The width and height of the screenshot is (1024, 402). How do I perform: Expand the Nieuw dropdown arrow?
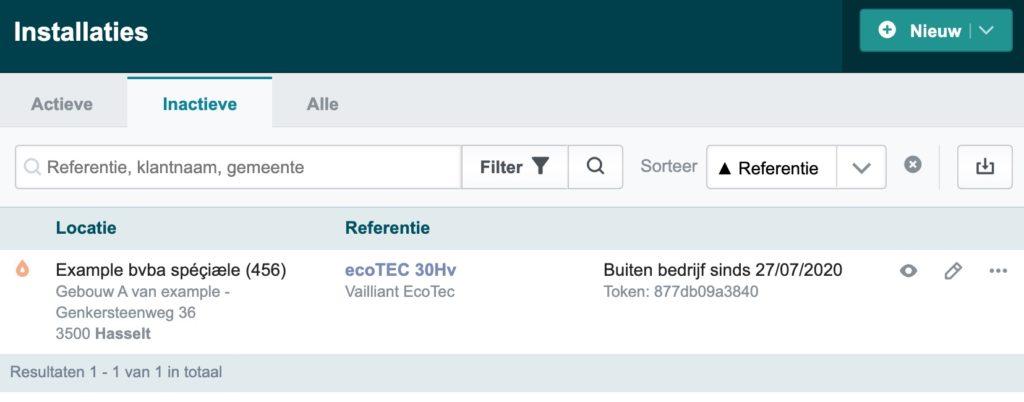[x=986, y=31]
